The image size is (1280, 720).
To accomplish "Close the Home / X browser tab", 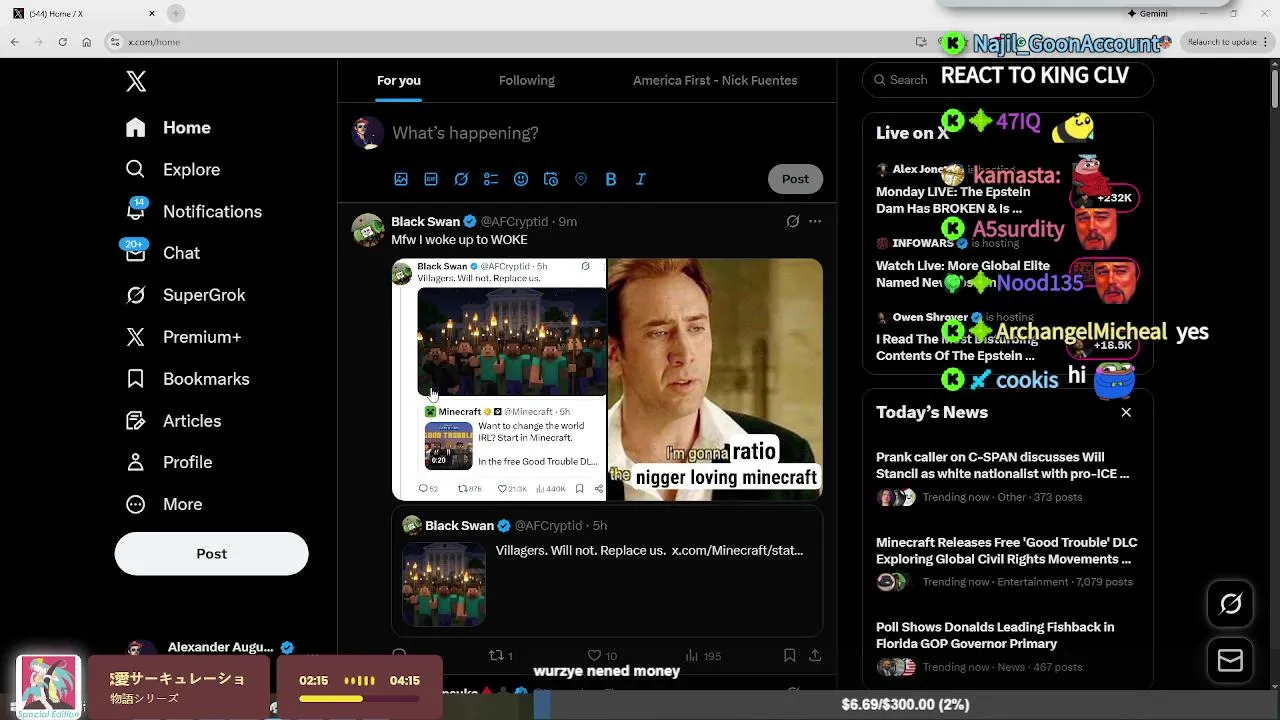I will coord(152,13).
